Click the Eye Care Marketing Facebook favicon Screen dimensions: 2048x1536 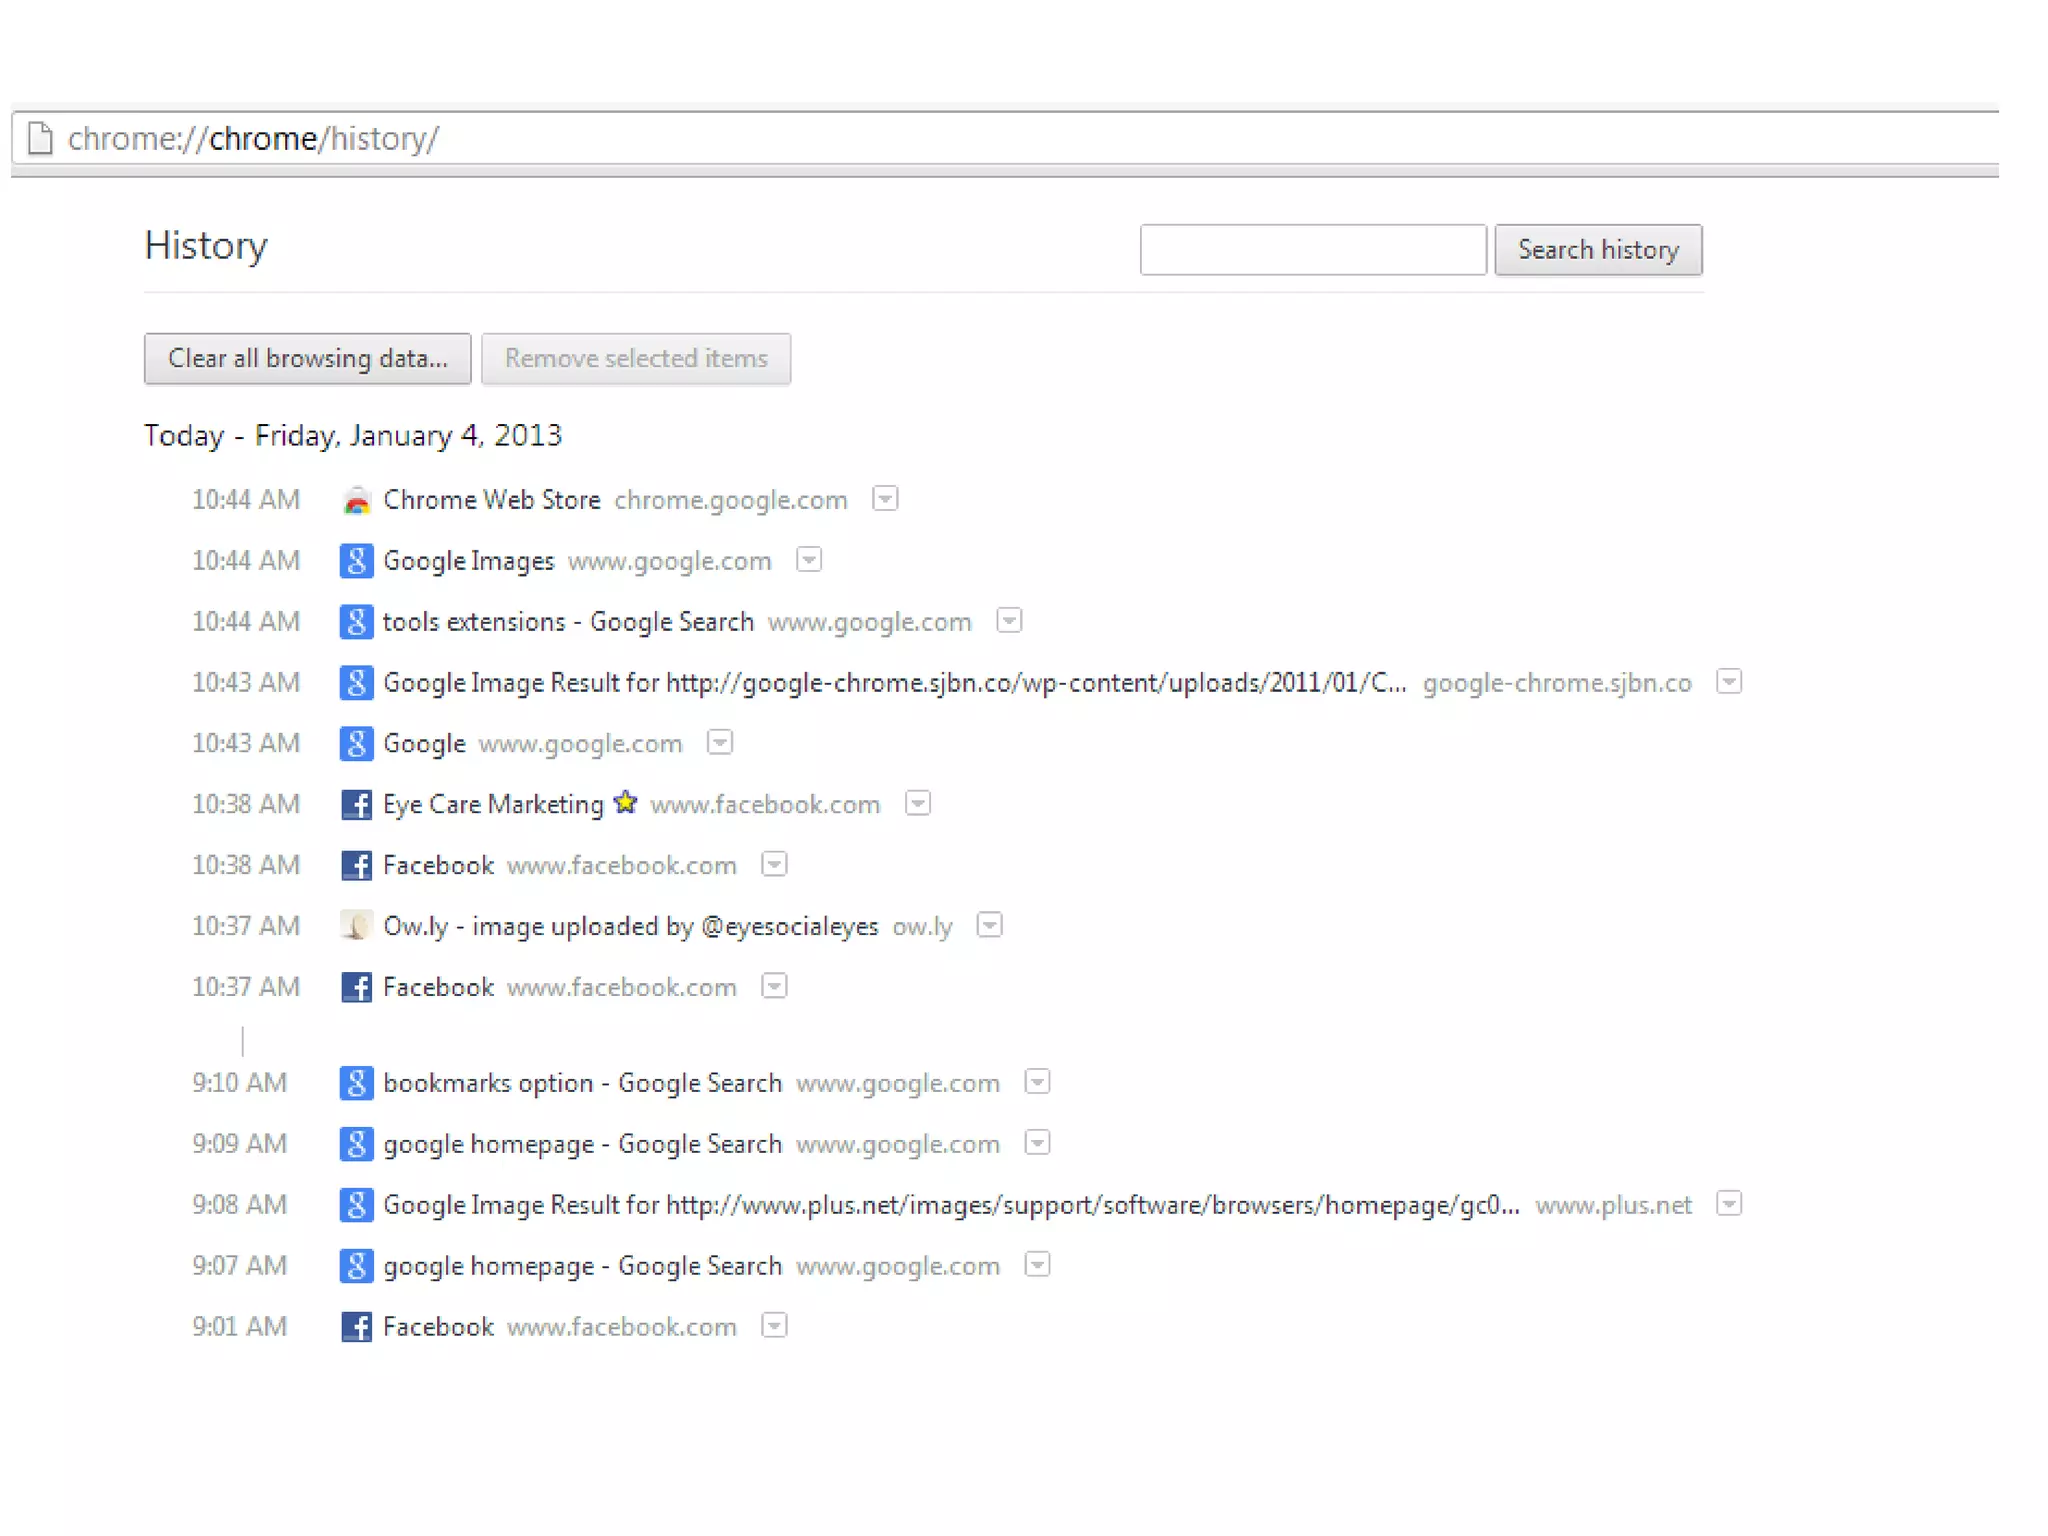356,805
